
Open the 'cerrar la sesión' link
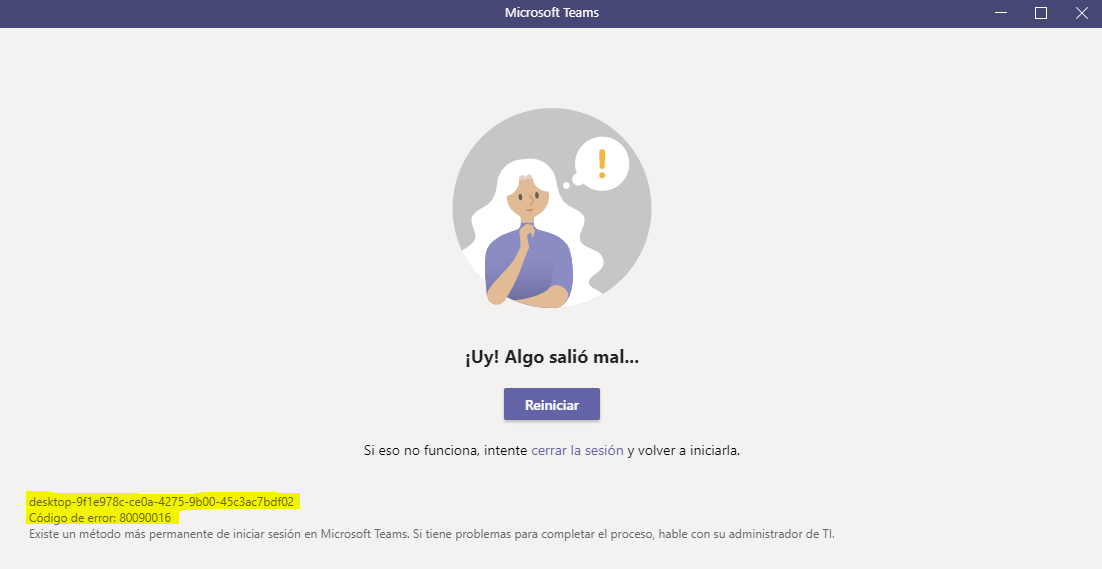point(577,450)
